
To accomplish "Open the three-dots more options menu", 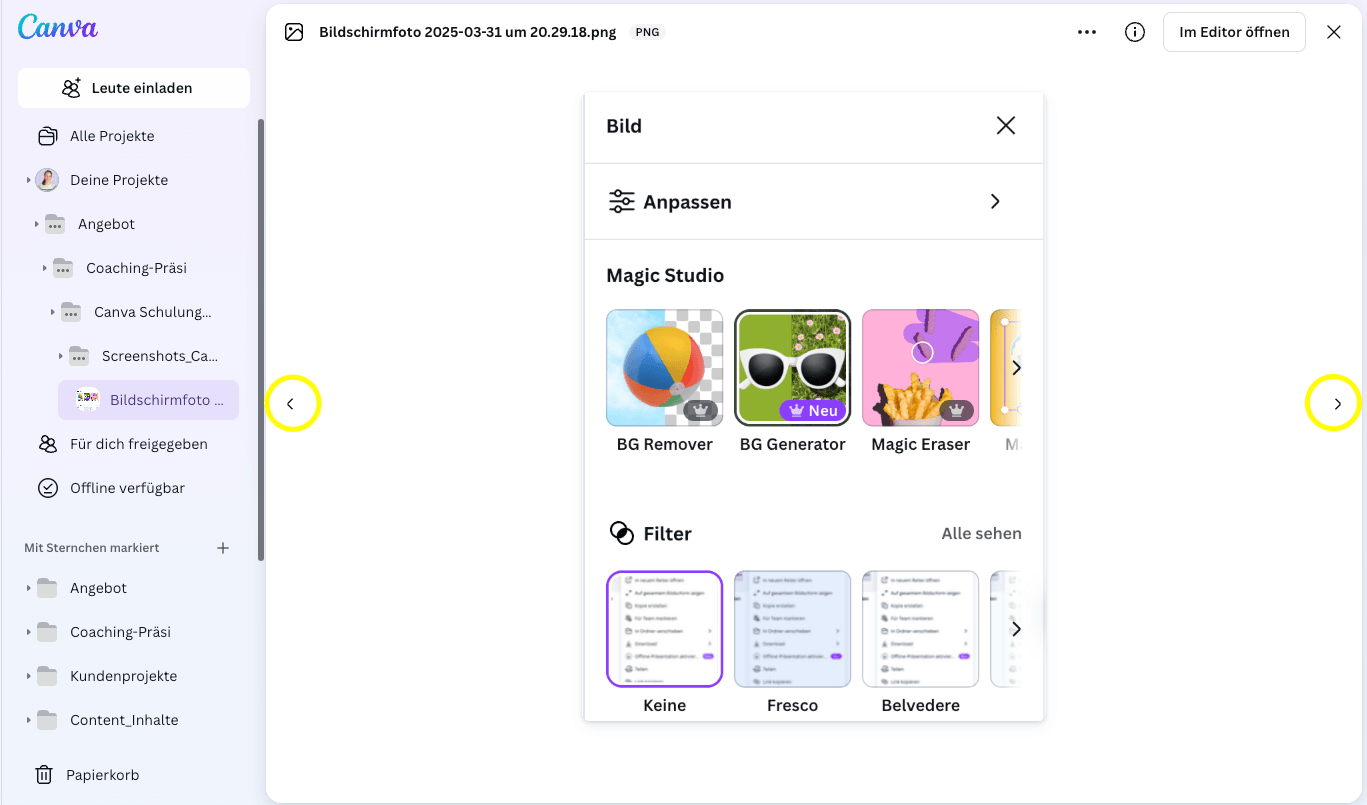I will (1087, 32).
